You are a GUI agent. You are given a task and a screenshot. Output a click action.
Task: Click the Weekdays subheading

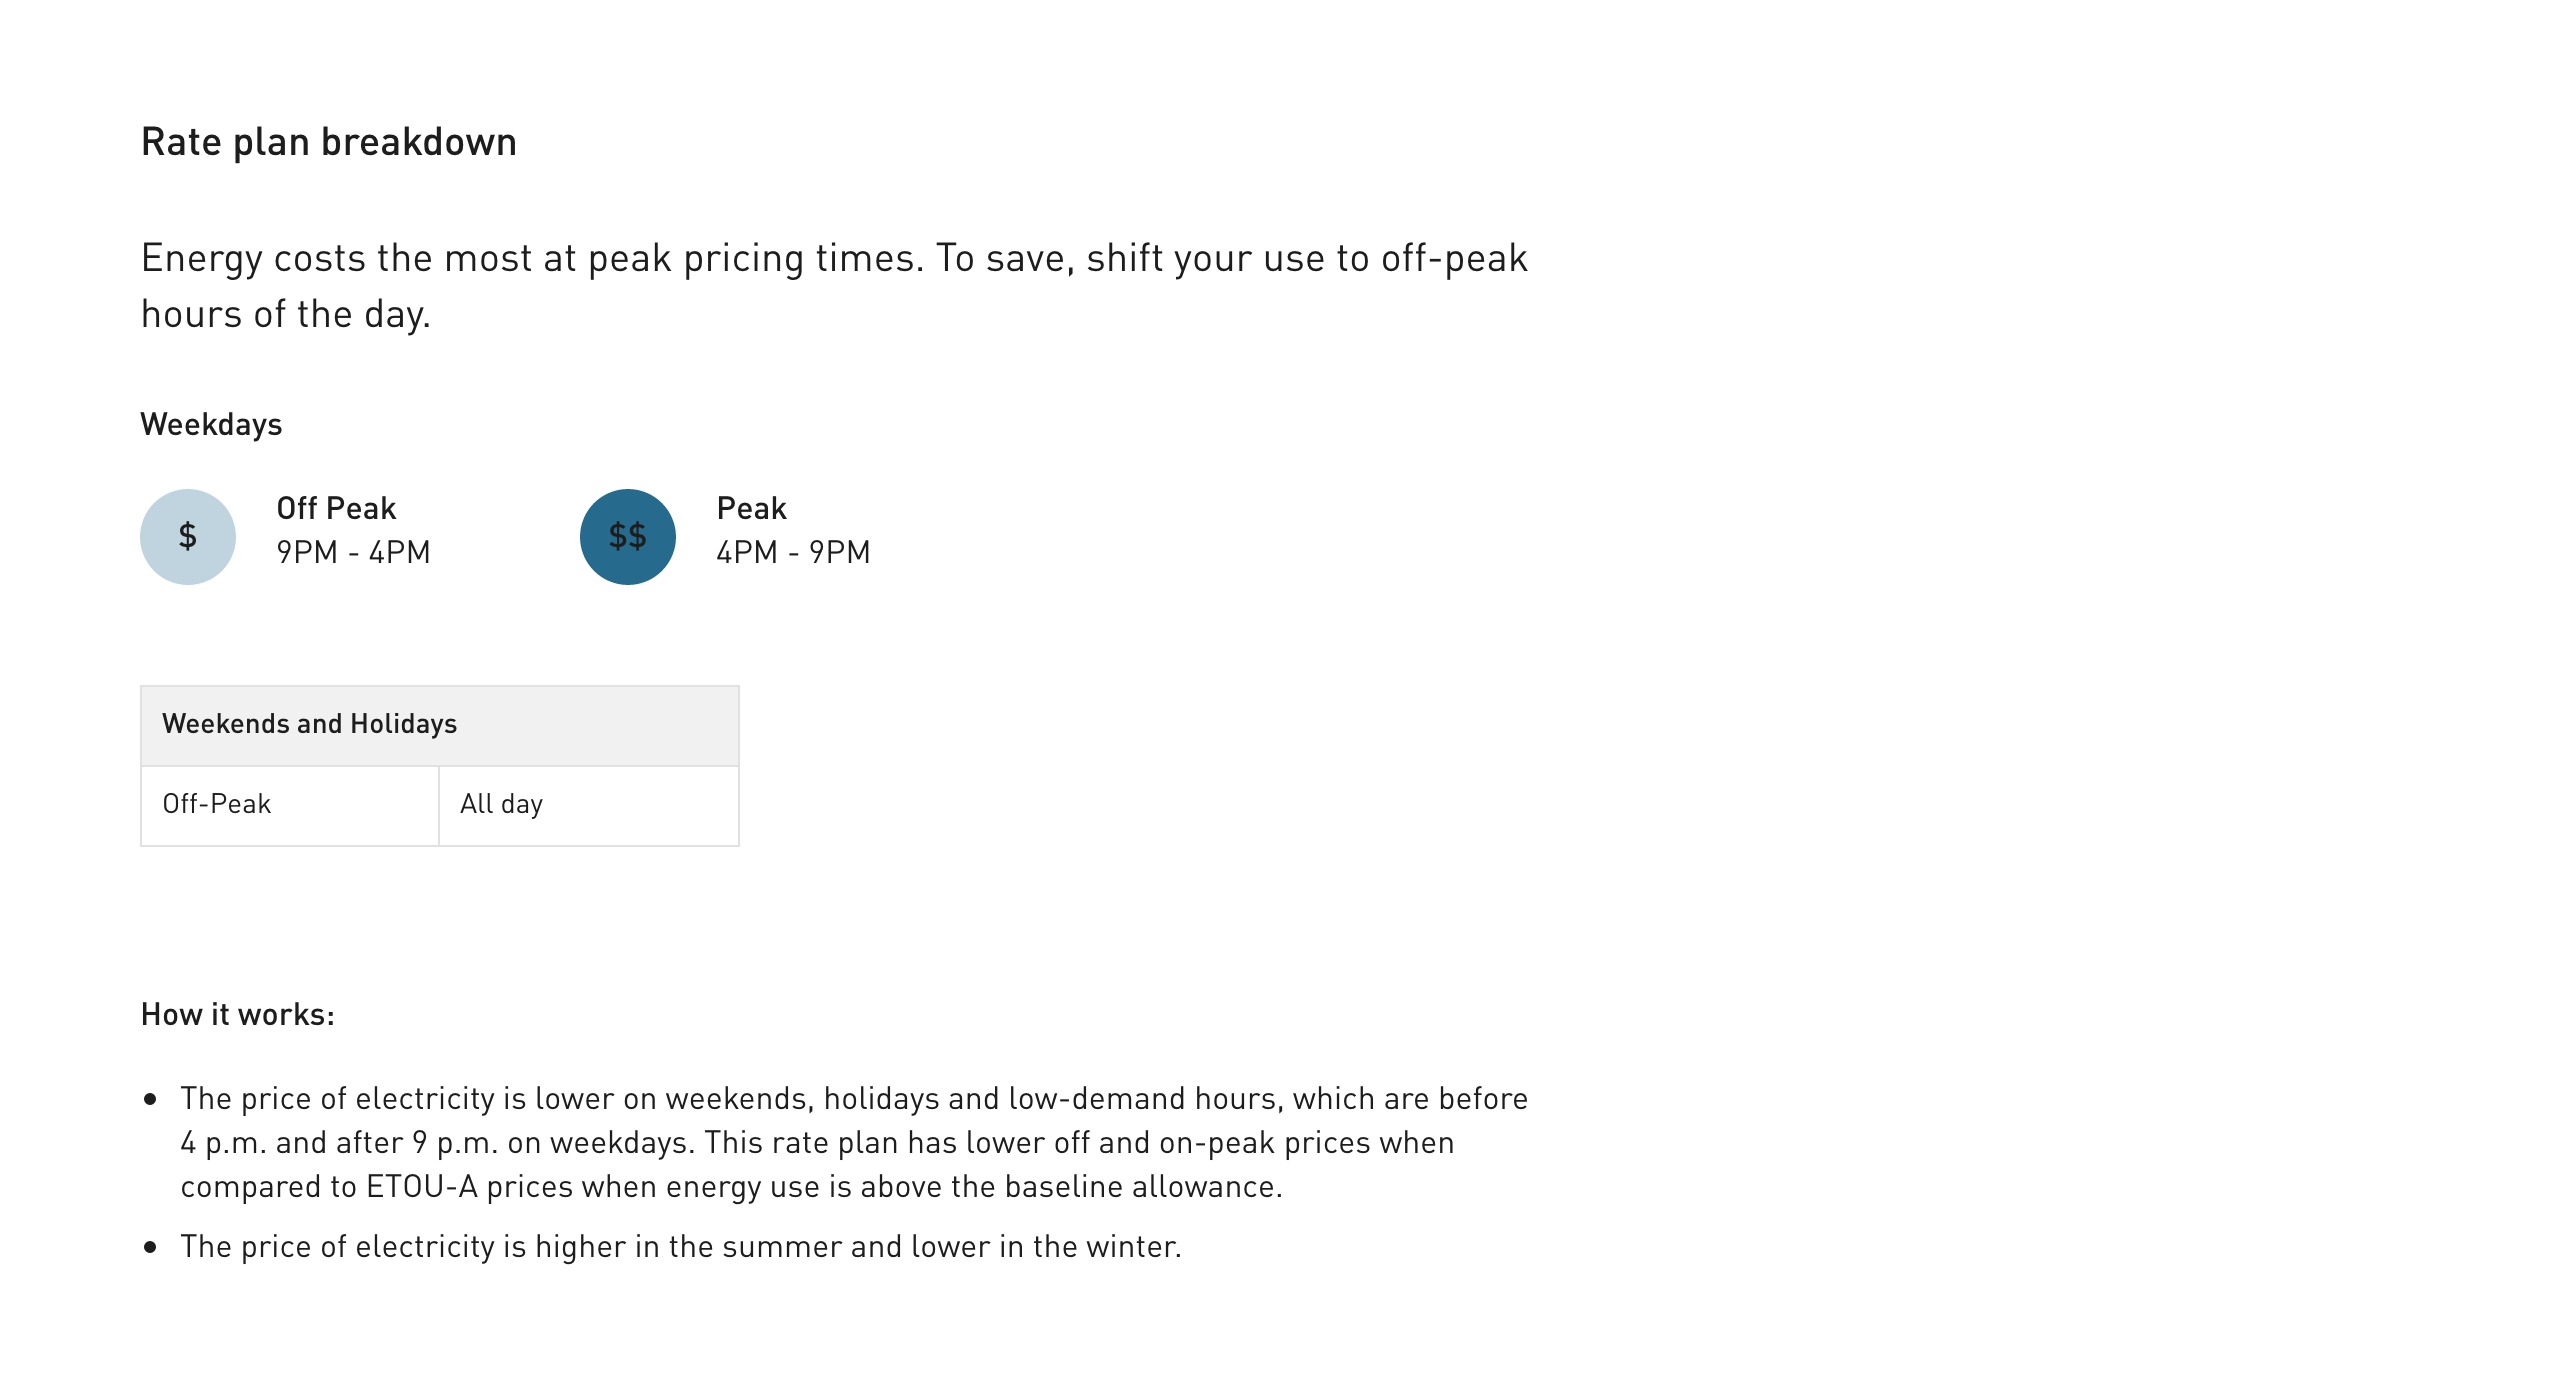pyautogui.click(x=211, y=425)
